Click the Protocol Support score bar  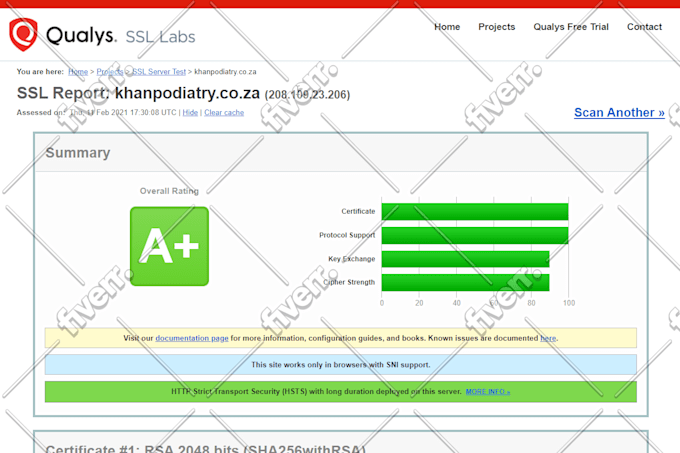(475, 235)
